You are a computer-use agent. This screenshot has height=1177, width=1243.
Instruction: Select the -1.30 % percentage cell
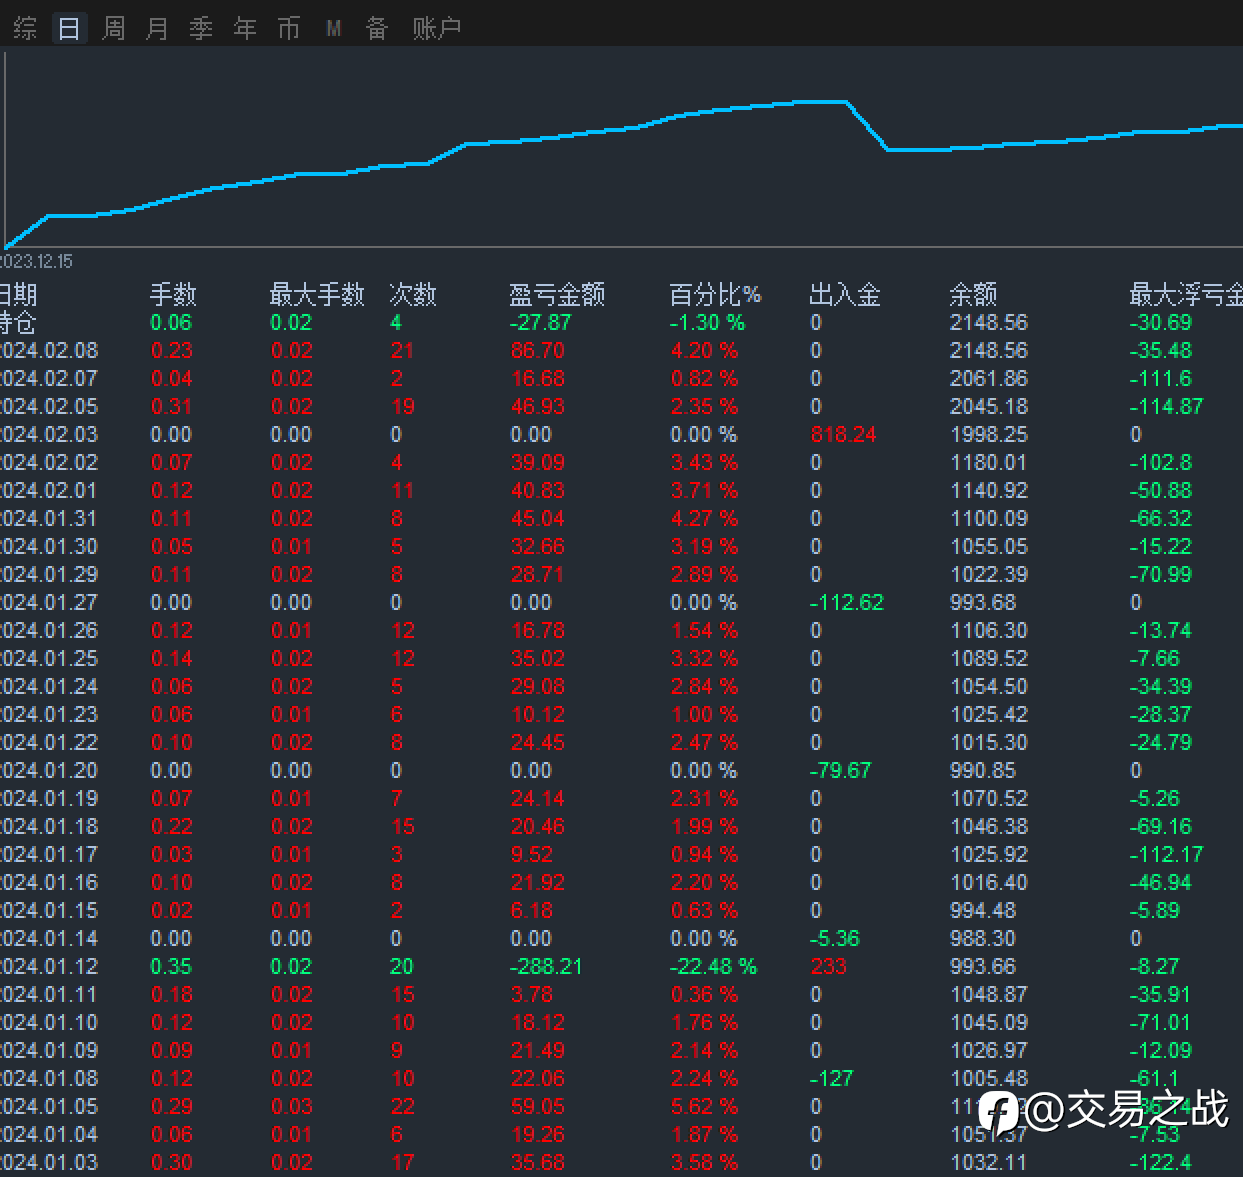pos(707,323)
